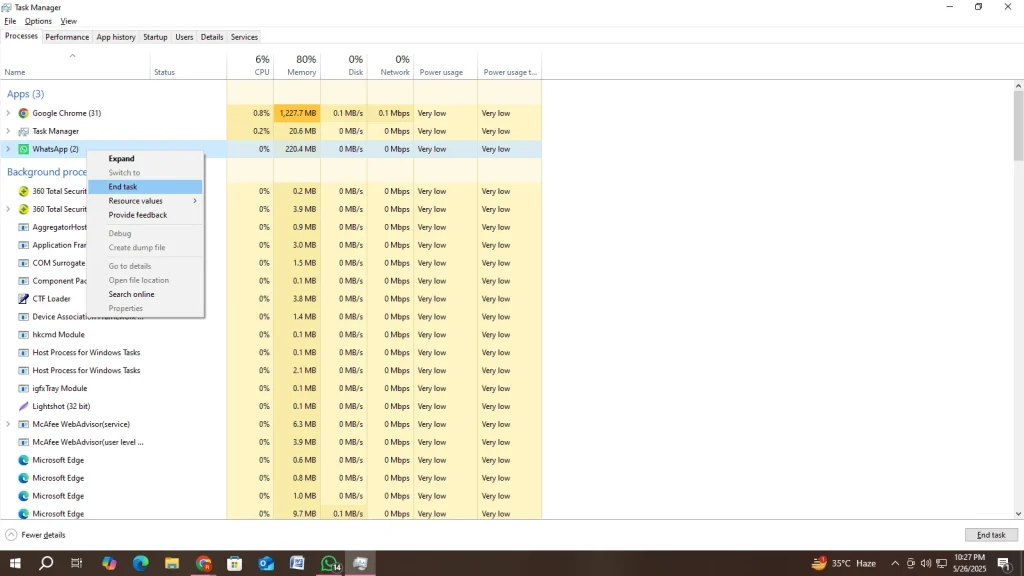Click the igfxTray Module process icon
Image resolution: width=1024 pixels, height=576 pixels.
pos(24,388)
